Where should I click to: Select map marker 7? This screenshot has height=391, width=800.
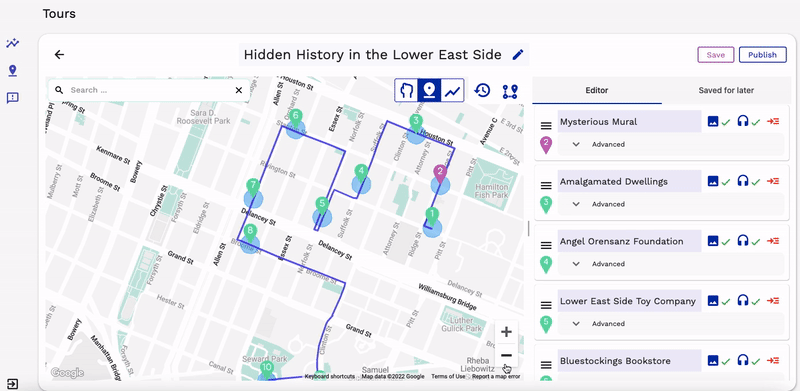253,188
